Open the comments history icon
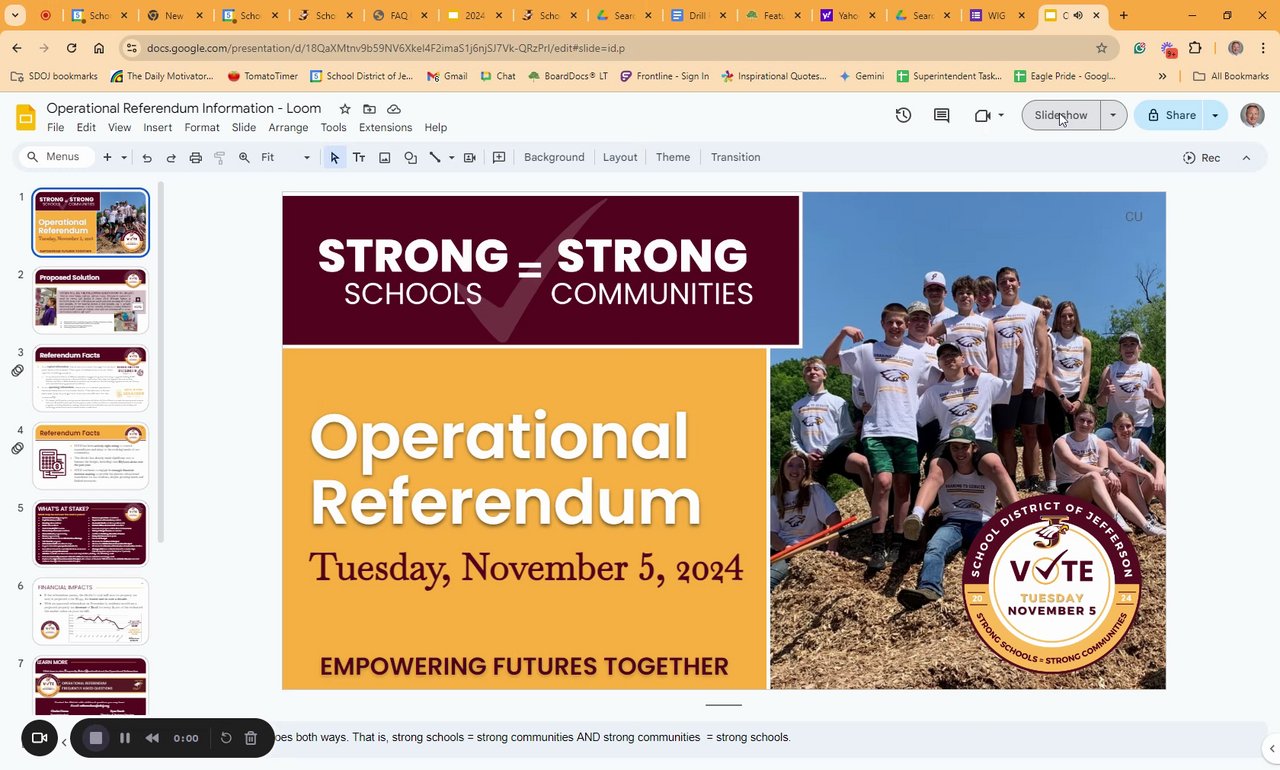 click(941, 115)
